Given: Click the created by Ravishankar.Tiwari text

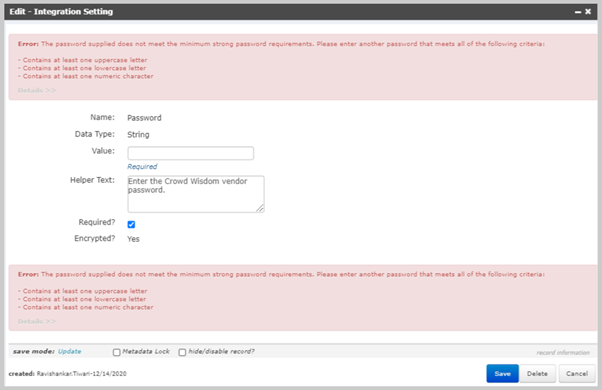Looking at the screenshot, I should click(x=68, y=373).
